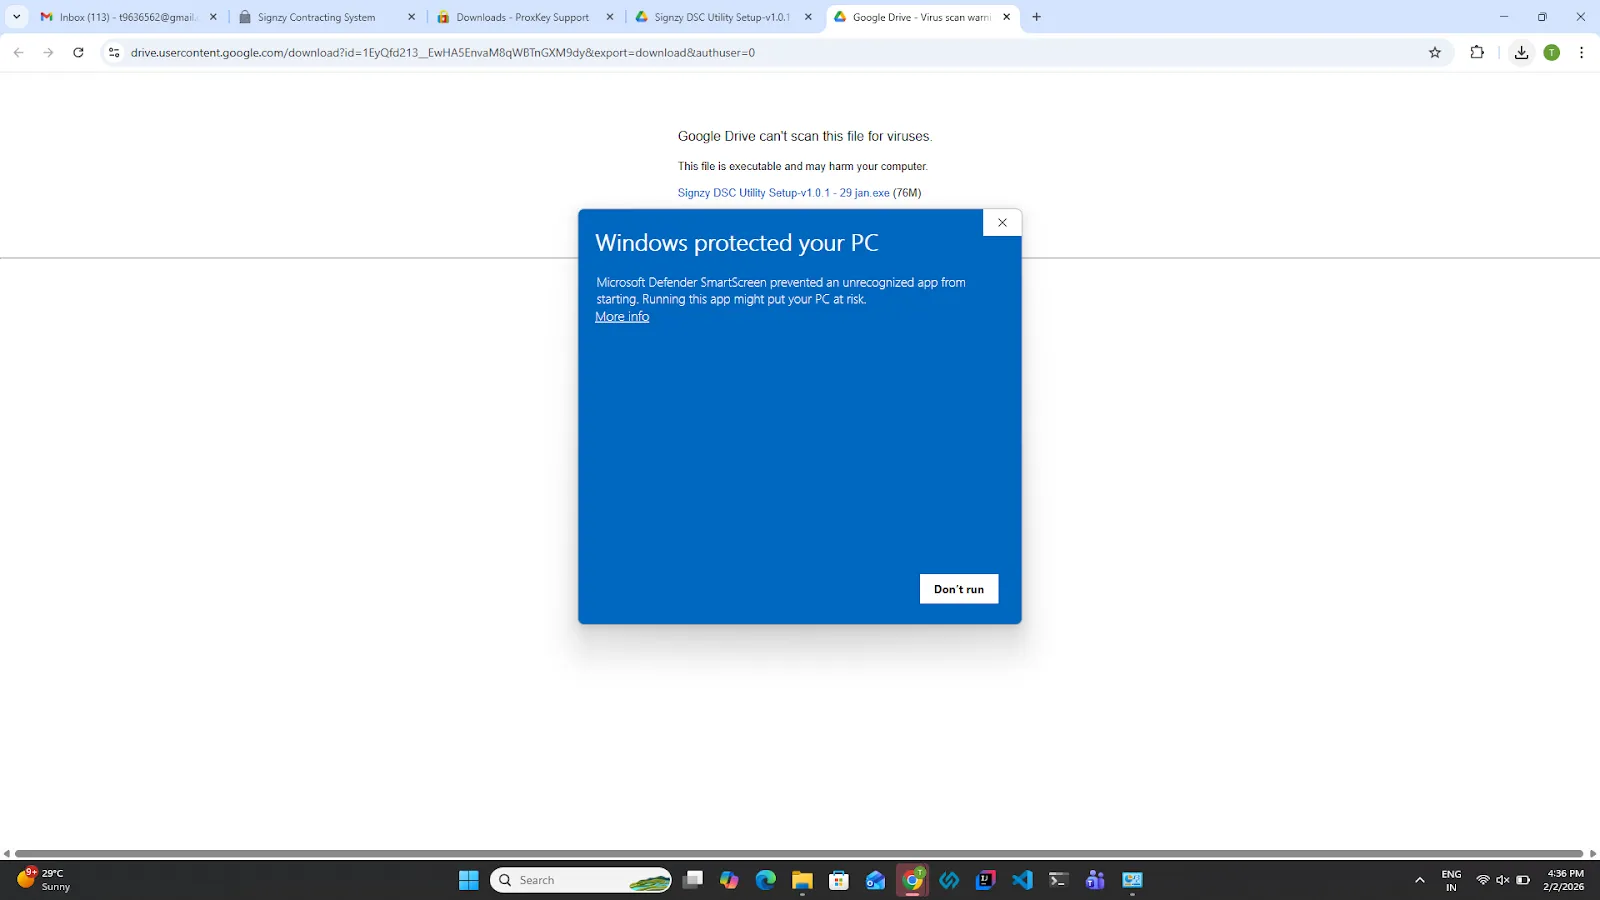View site information icon in address bar
The image size is (1600, 900).
click(114, 53)
